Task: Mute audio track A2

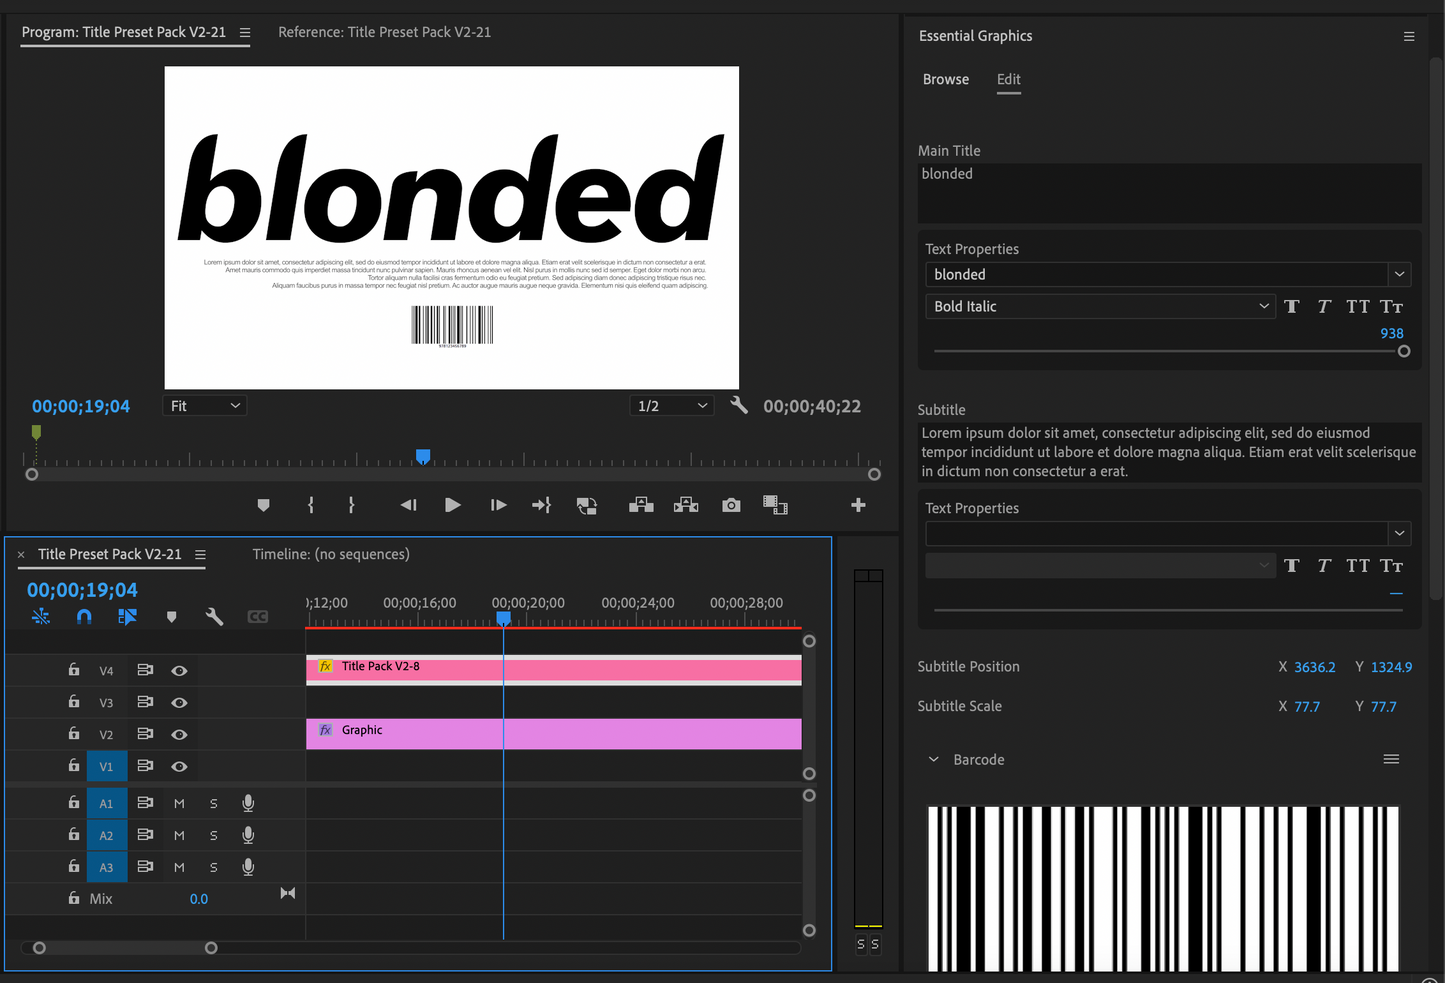Action: pyautogui.click(x=179, y=835)
